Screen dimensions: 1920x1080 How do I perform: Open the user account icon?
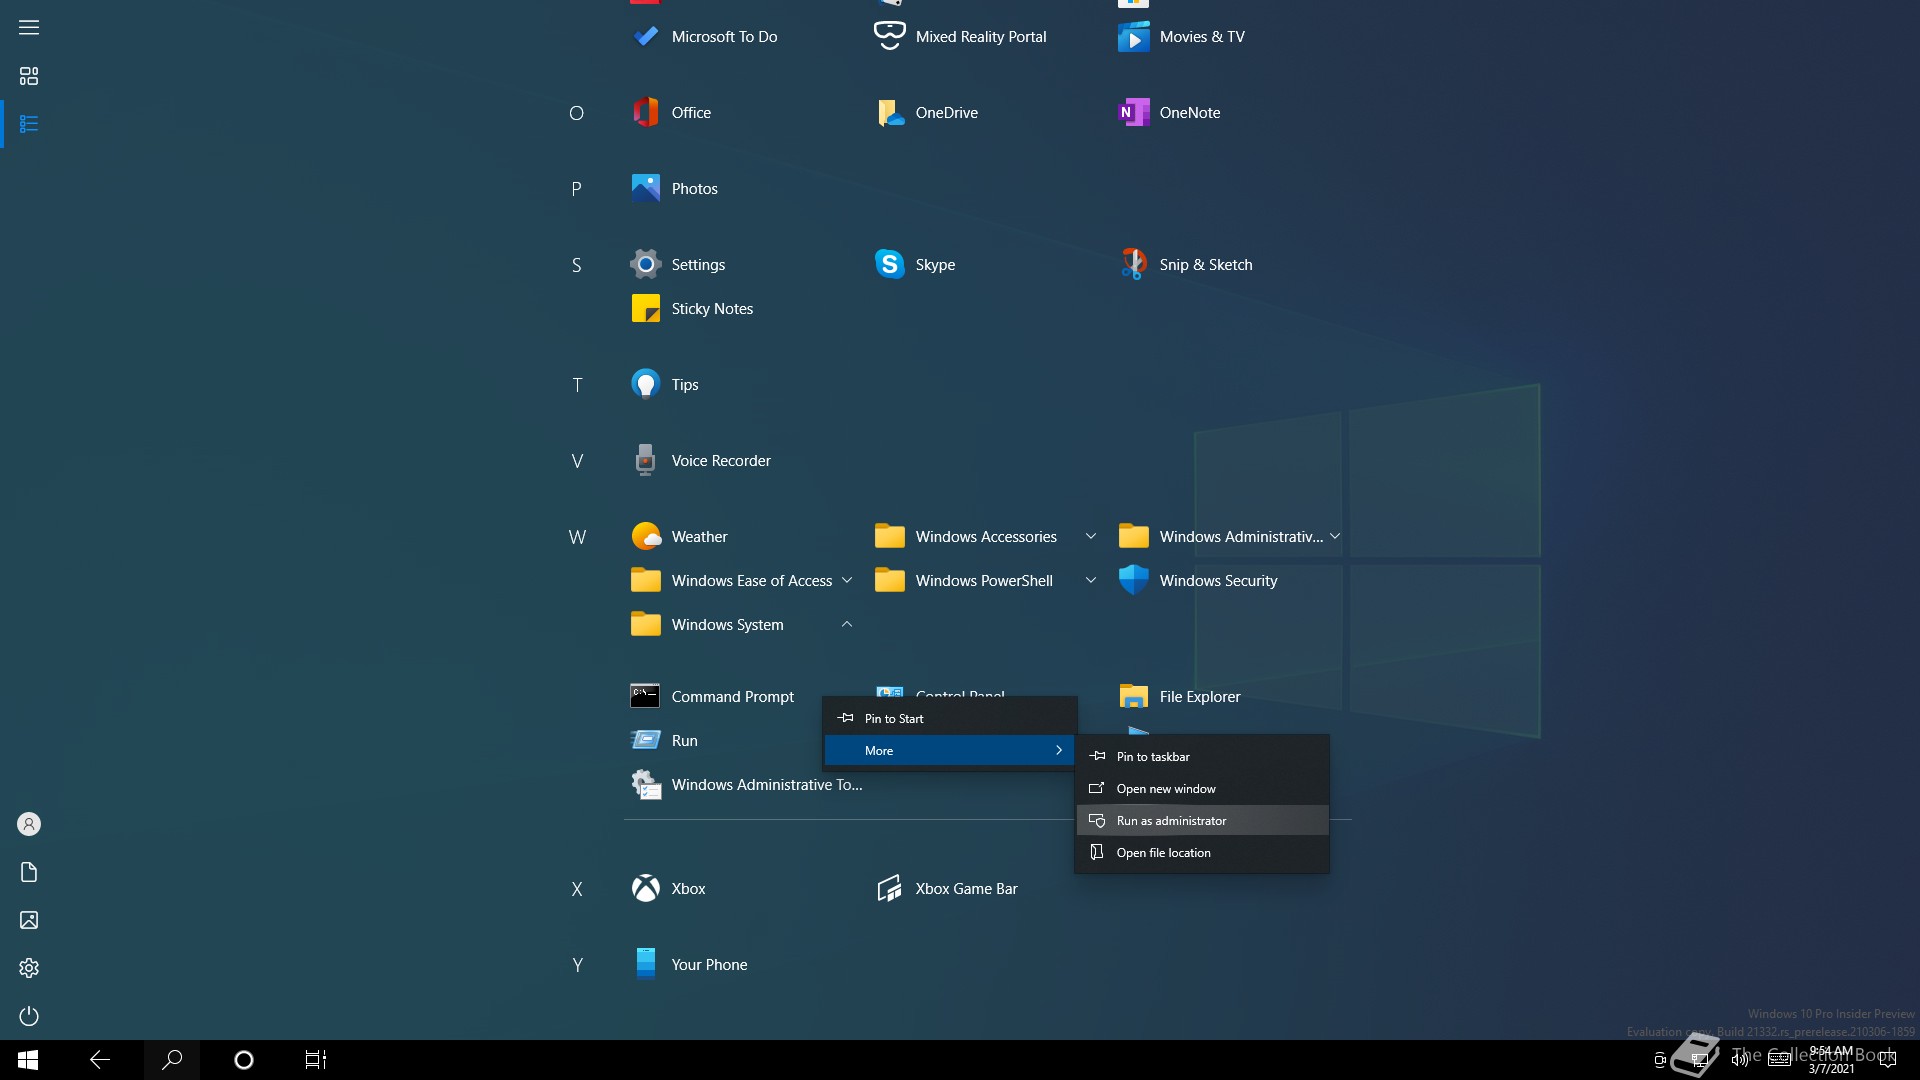(x=29, y=824)
